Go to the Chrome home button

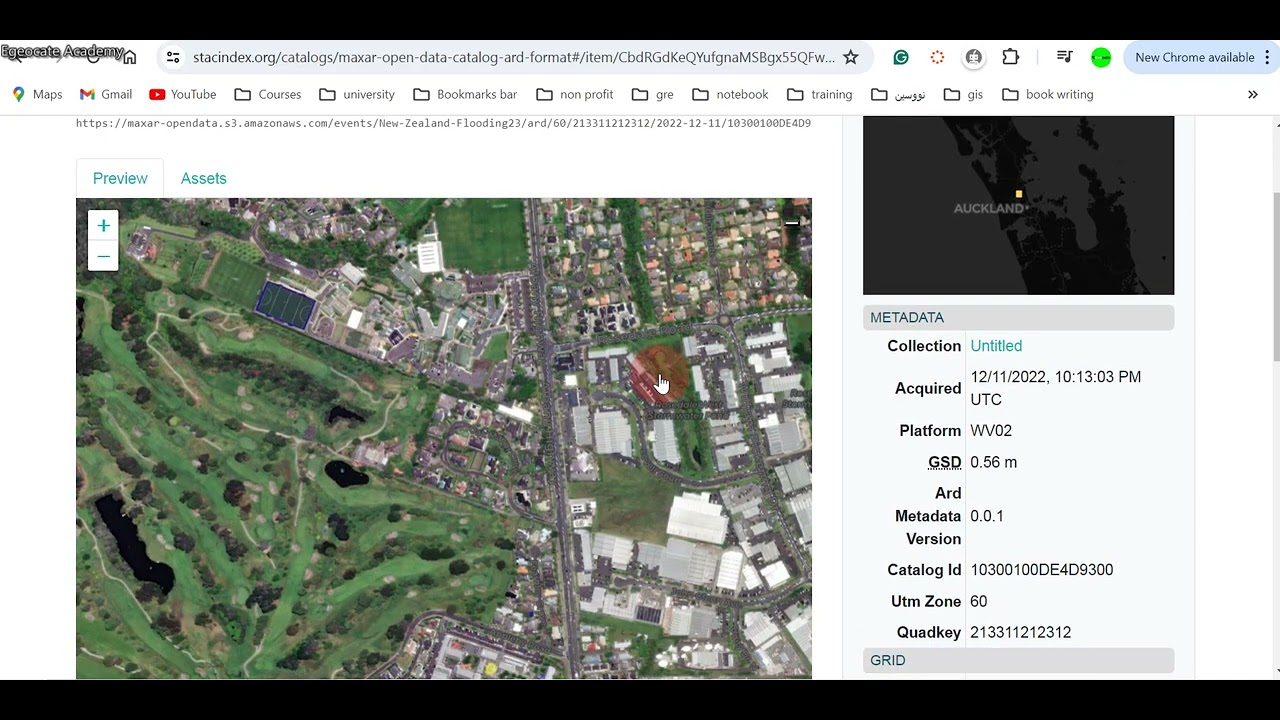click(x=129, y=58)
